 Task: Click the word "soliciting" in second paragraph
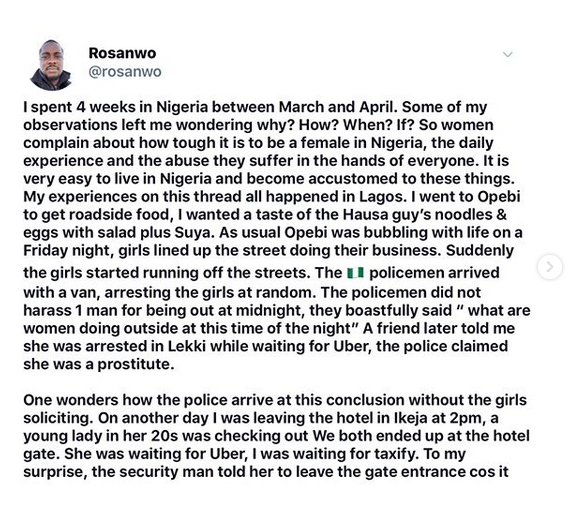(60, 418)
